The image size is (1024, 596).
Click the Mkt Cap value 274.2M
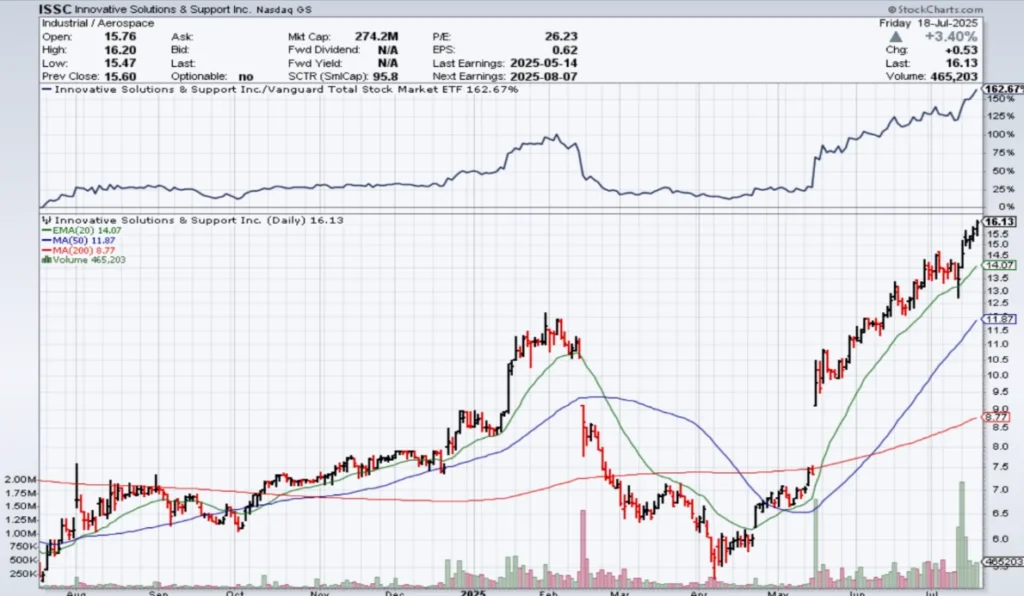coord(376,37)
